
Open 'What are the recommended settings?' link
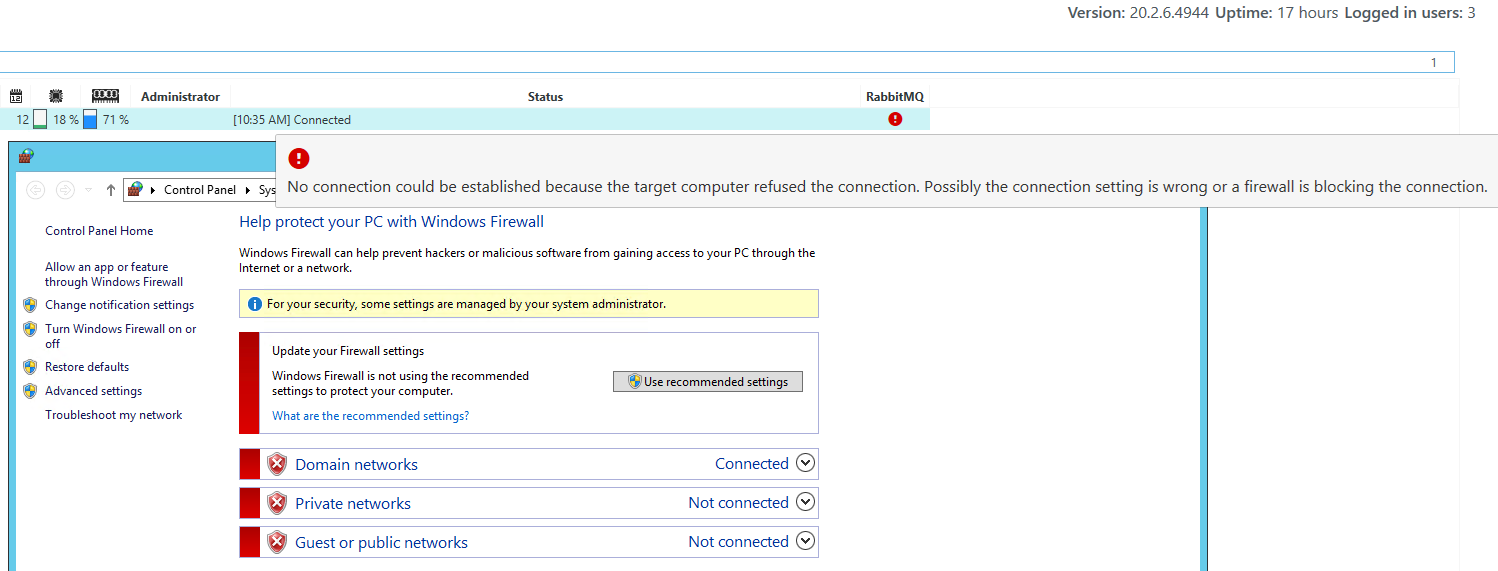(370, 416)
